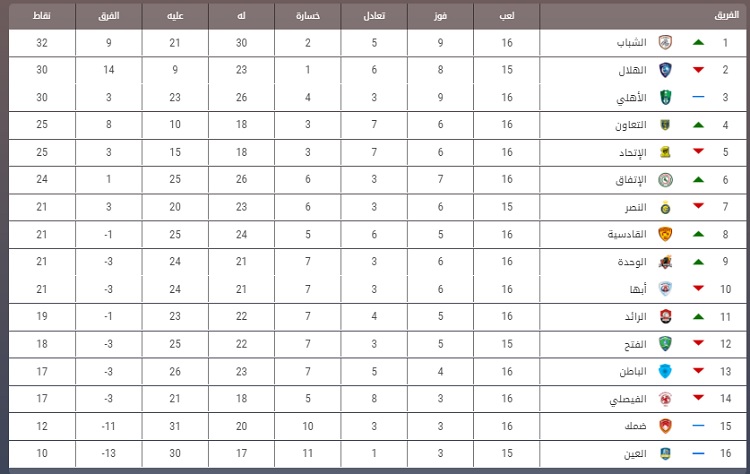
Task: Click the القادسية orange crest
Action: pyautogui.click(x=665, y=234)
